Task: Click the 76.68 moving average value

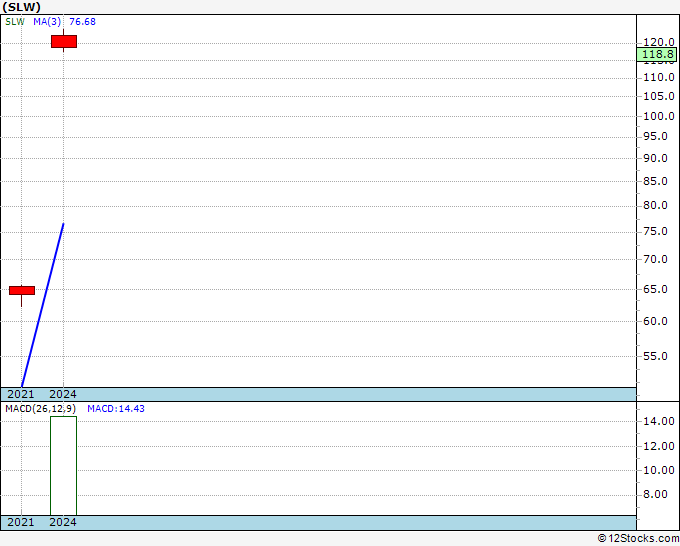Action: [x=82, y=22]
